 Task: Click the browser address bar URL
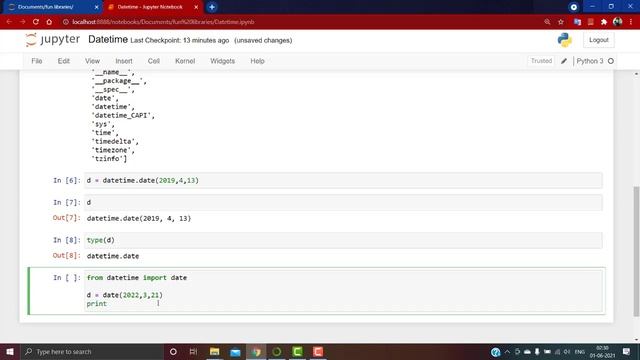163,22
